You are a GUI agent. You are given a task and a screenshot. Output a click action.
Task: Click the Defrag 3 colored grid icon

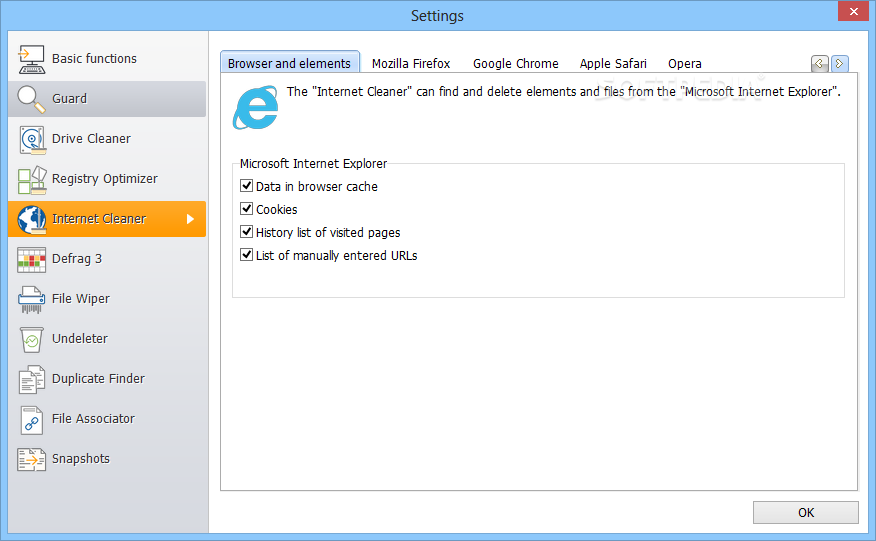tap(31, 259)
